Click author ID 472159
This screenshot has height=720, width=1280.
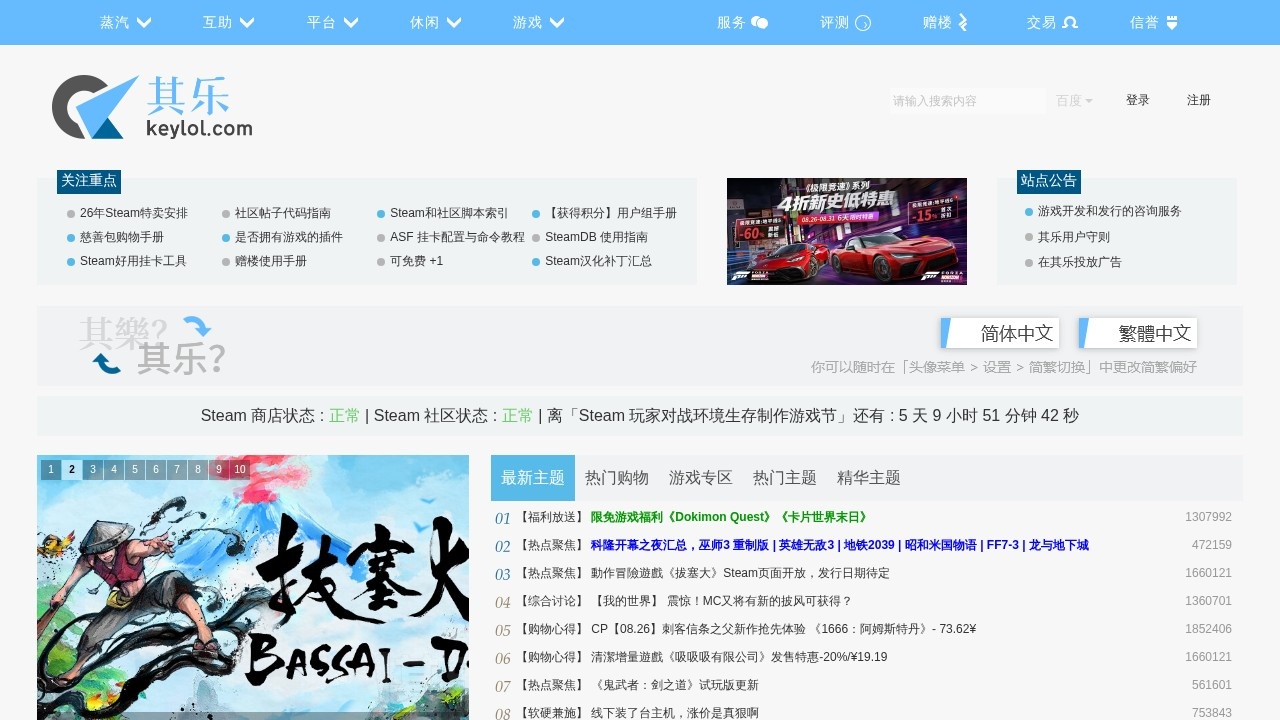tap(1212, 545)
